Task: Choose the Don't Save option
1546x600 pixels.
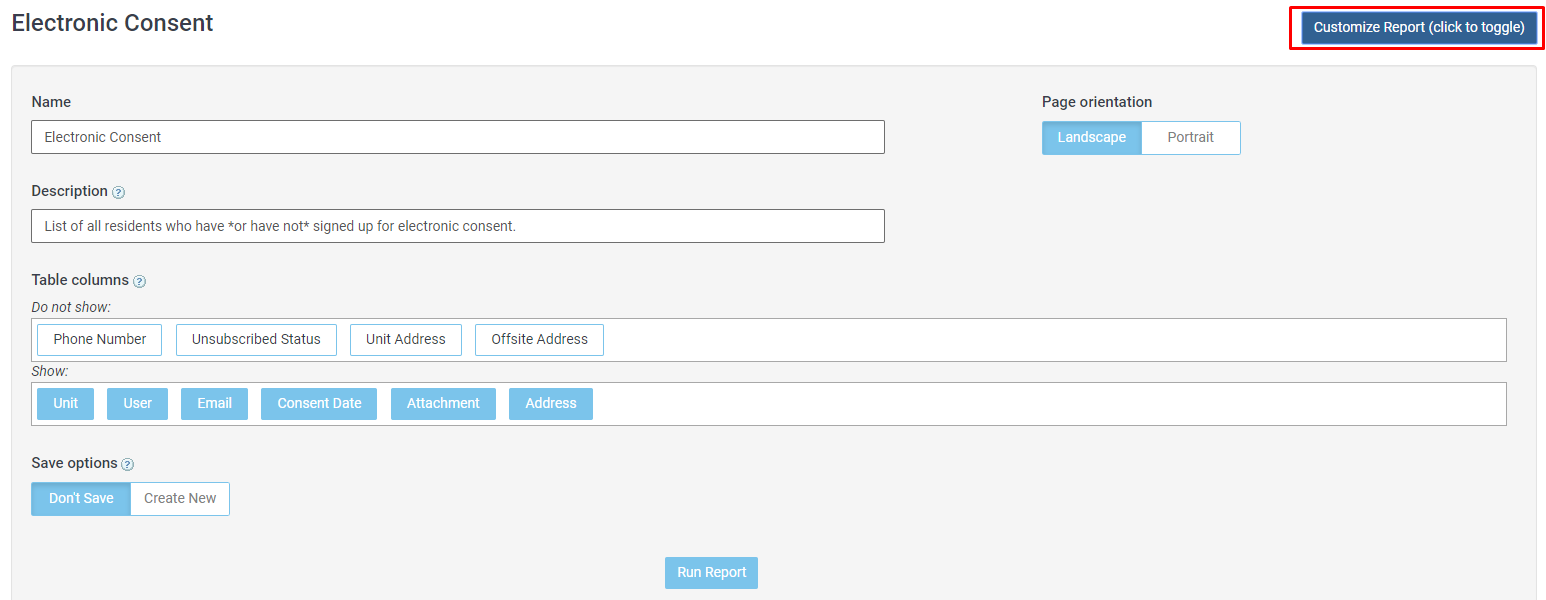Action: (x=81, y=499)
